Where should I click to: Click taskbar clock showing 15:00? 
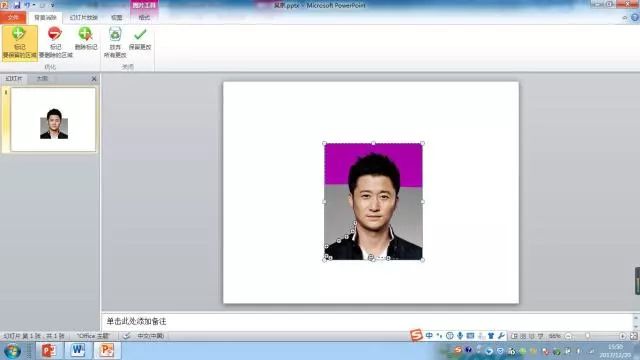click(616, 351)
